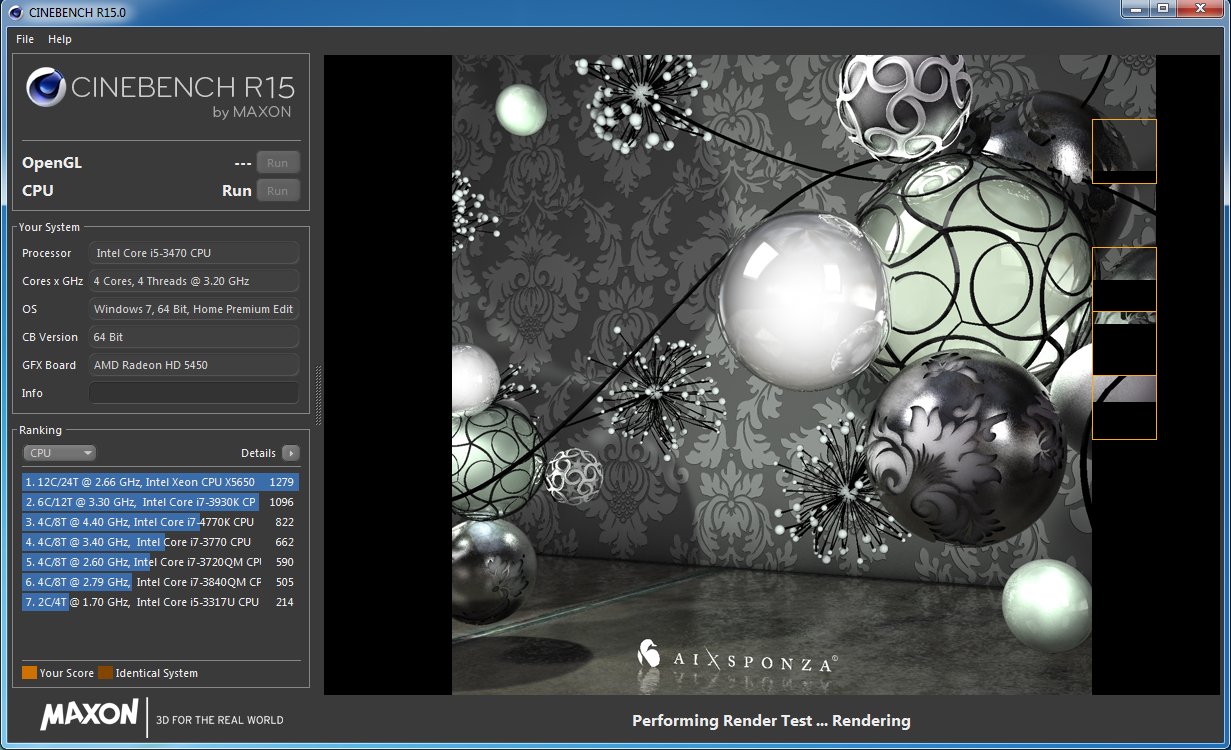The width and height of the screenshot is (1231, 750).
Task: Select ranking row Core i7-3720QM
Action: [x=160, y=562]
